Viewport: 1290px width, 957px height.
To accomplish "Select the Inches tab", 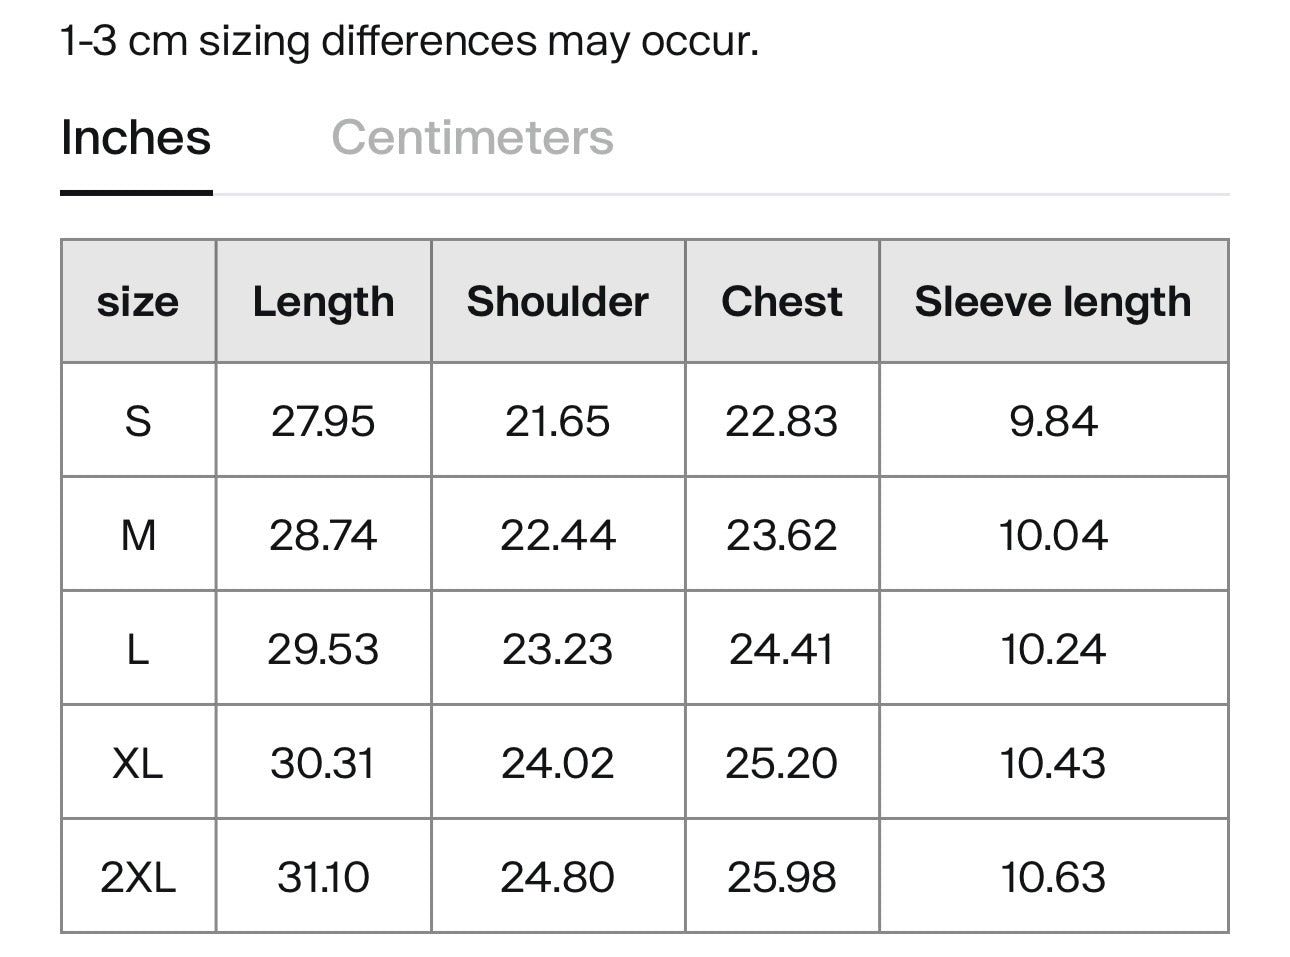I will tap(136, 137).
